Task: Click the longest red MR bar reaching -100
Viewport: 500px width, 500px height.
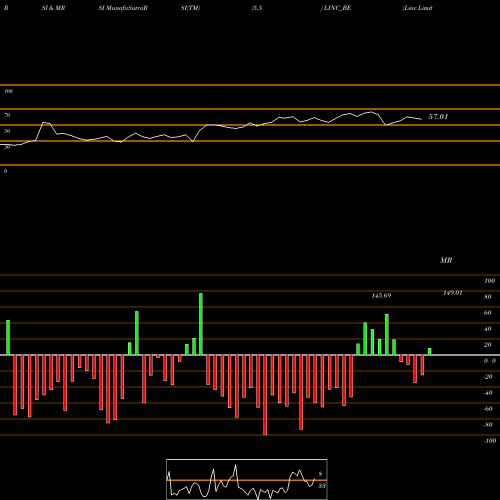Action: coord(265,395)
